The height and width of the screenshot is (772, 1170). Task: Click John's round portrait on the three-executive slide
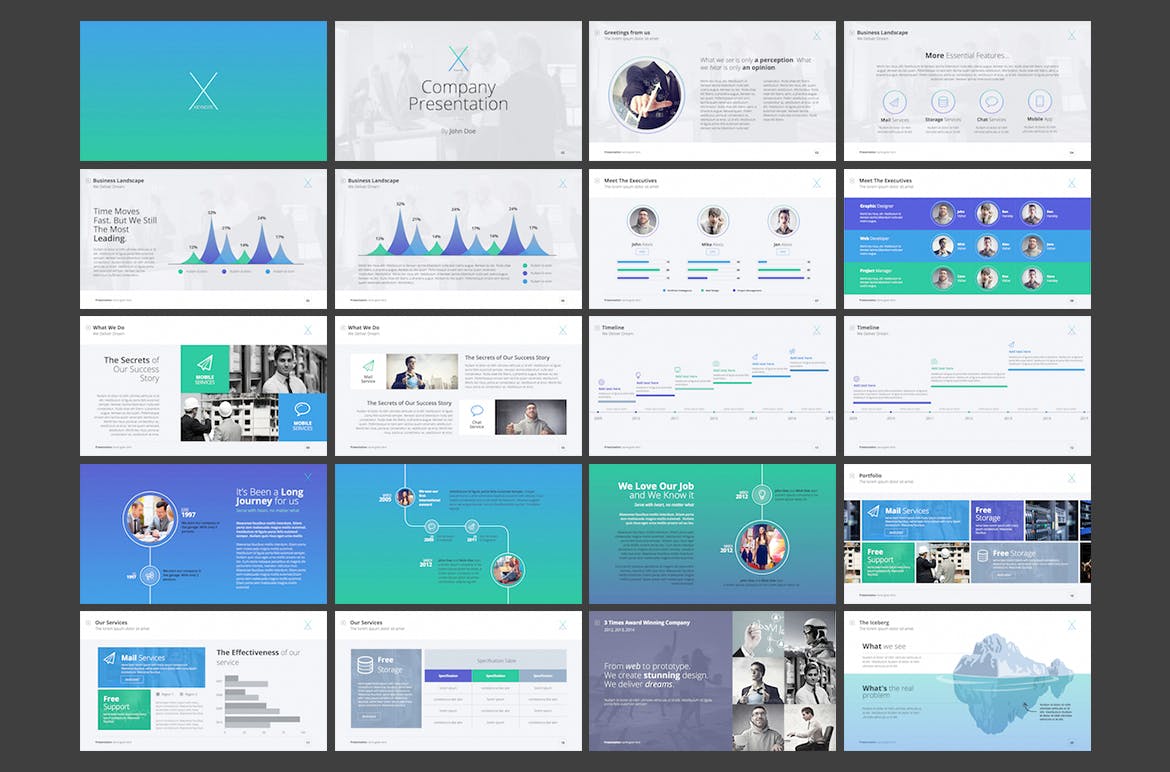coord(643,221)
